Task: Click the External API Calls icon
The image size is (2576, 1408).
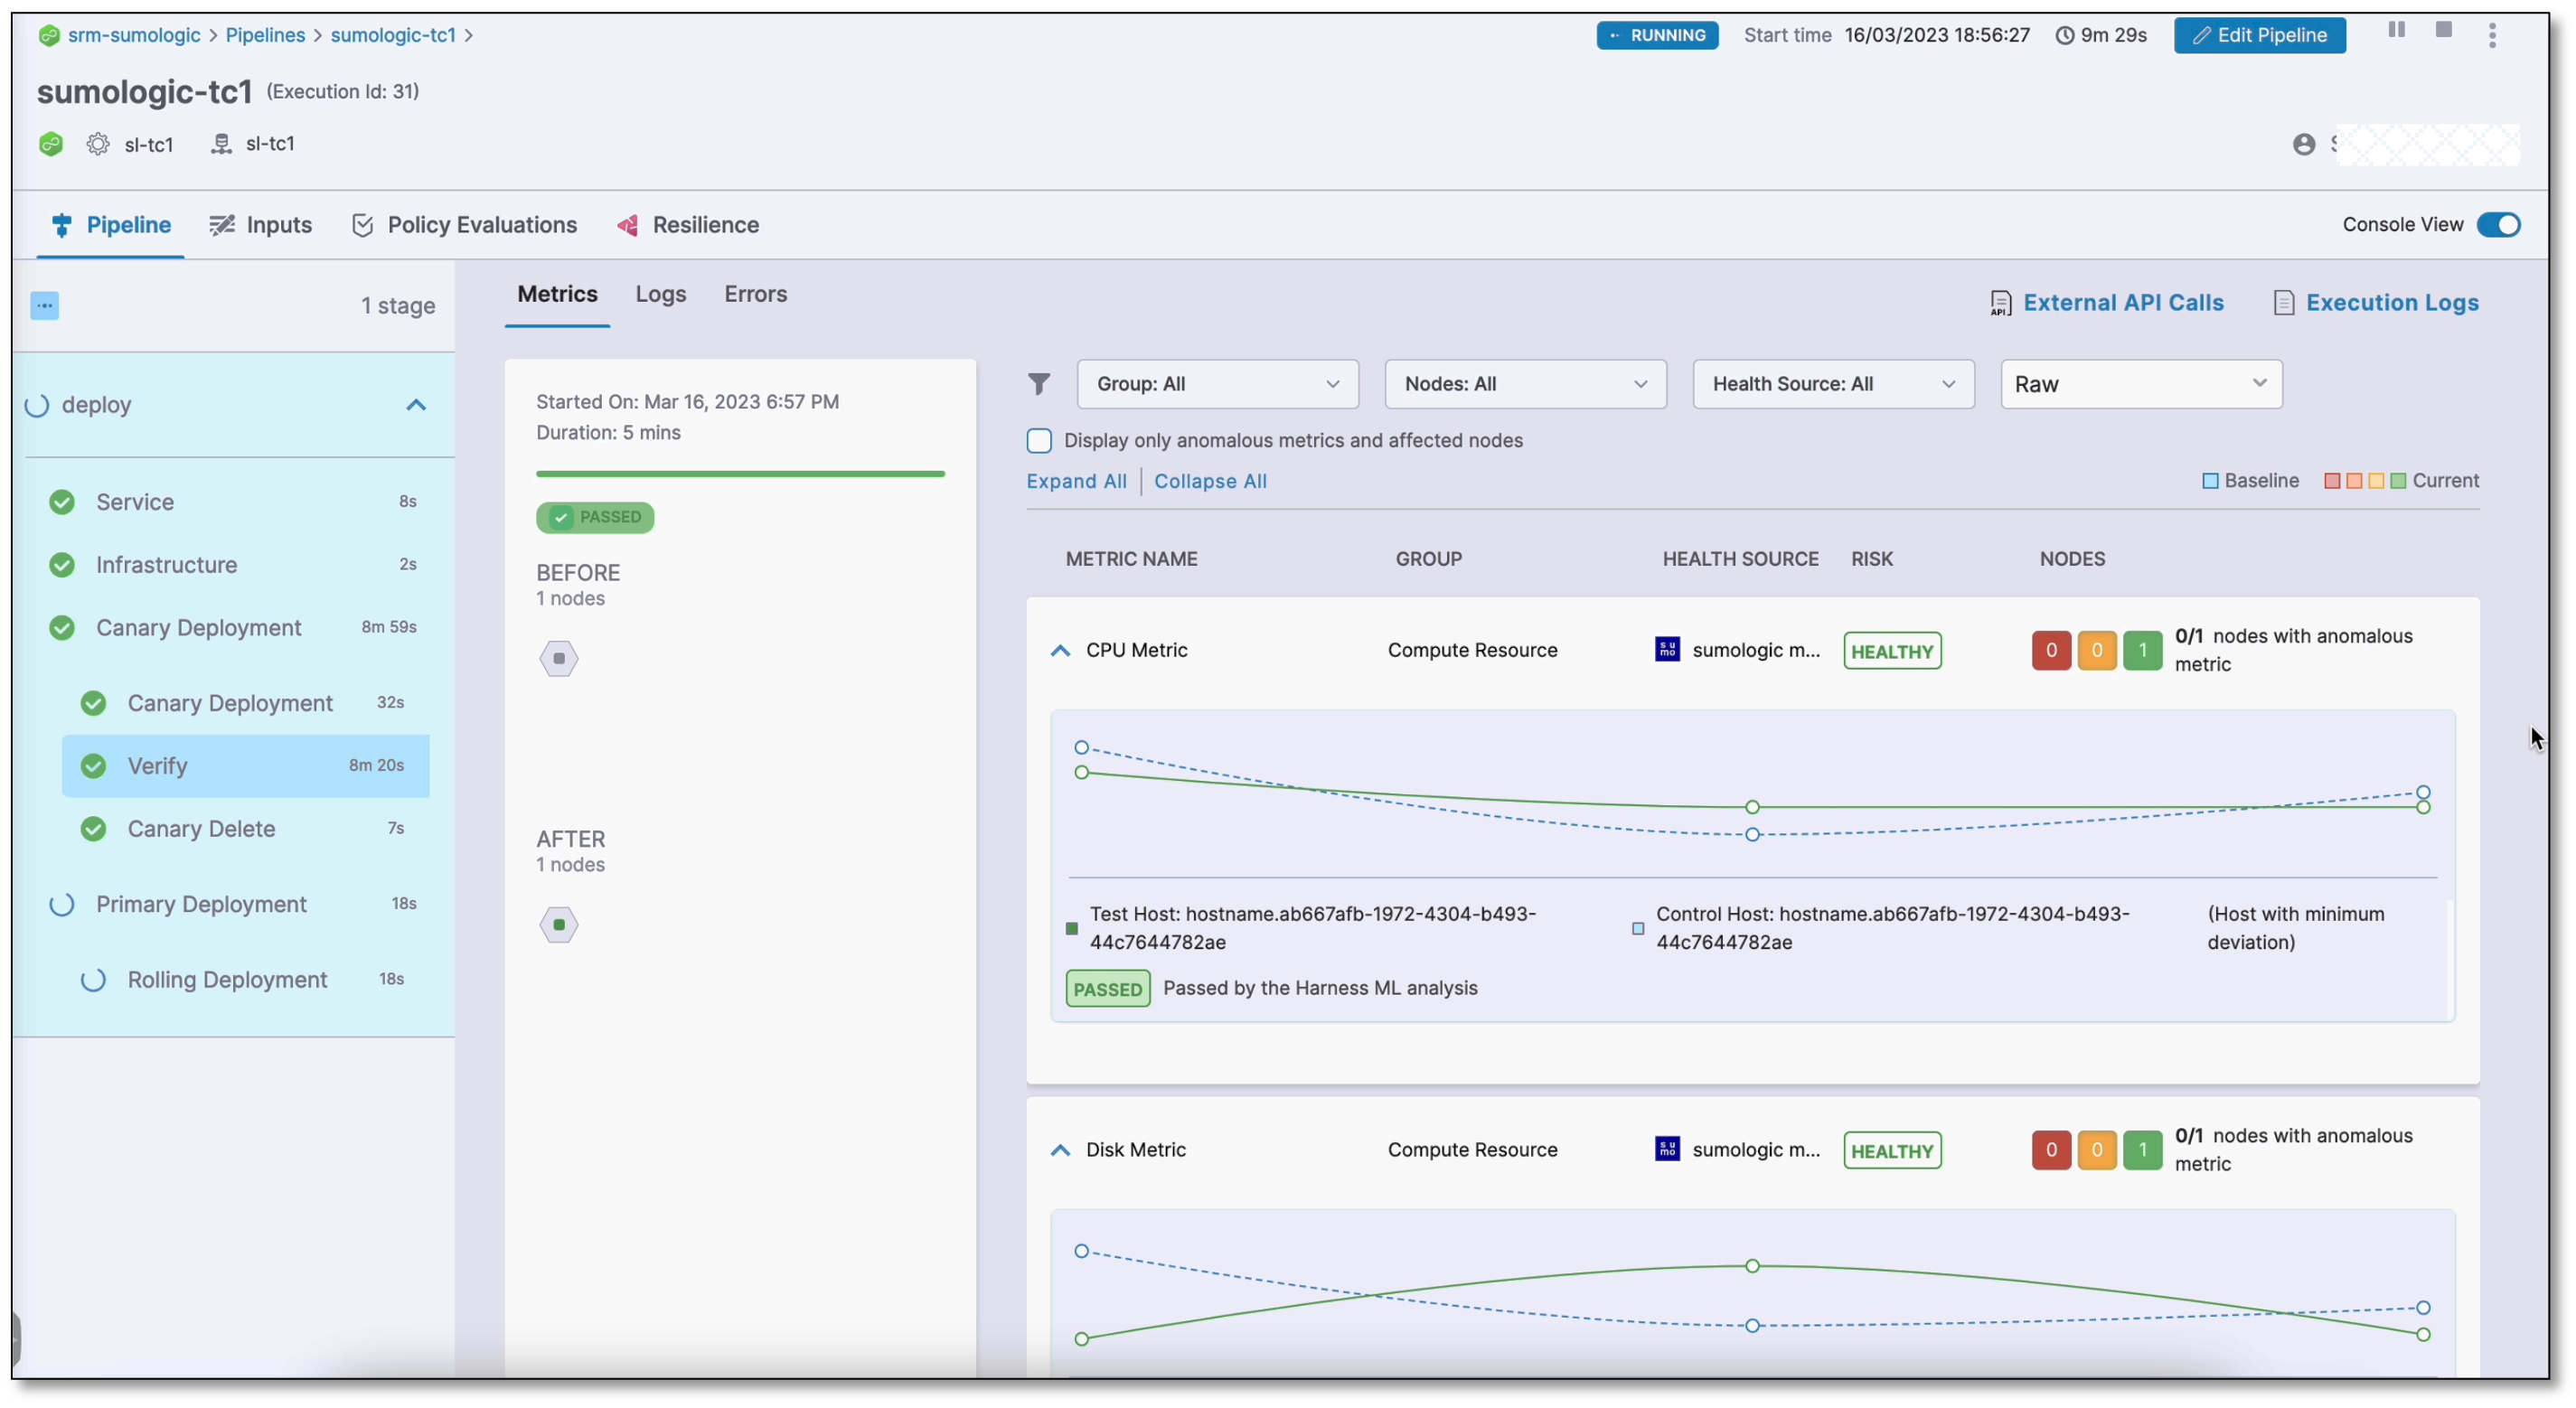Action: (x=2000, y=302)
